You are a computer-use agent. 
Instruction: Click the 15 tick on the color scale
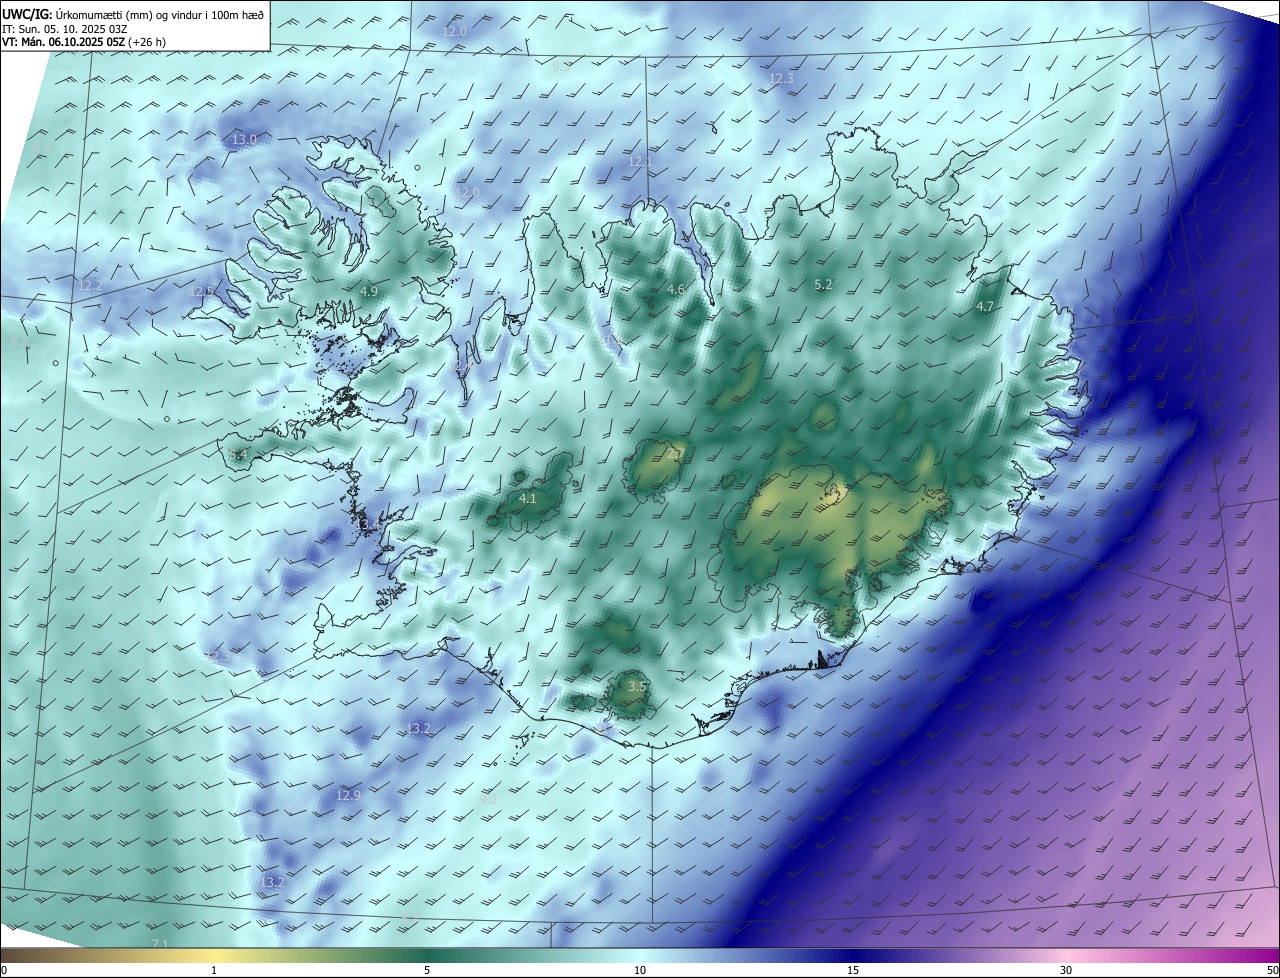[853, 970]
